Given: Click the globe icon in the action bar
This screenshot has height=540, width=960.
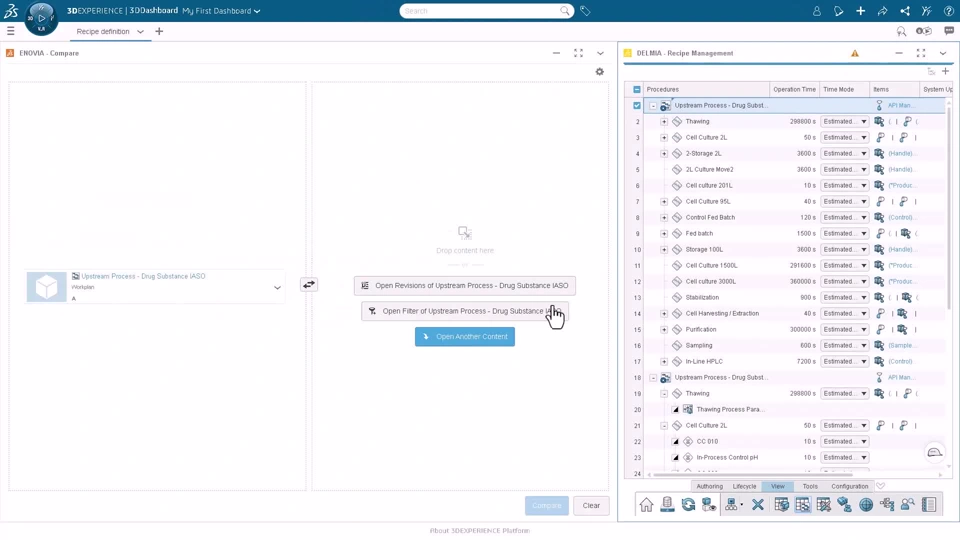Looking at the screenshot, I should [x=866, y=504].
